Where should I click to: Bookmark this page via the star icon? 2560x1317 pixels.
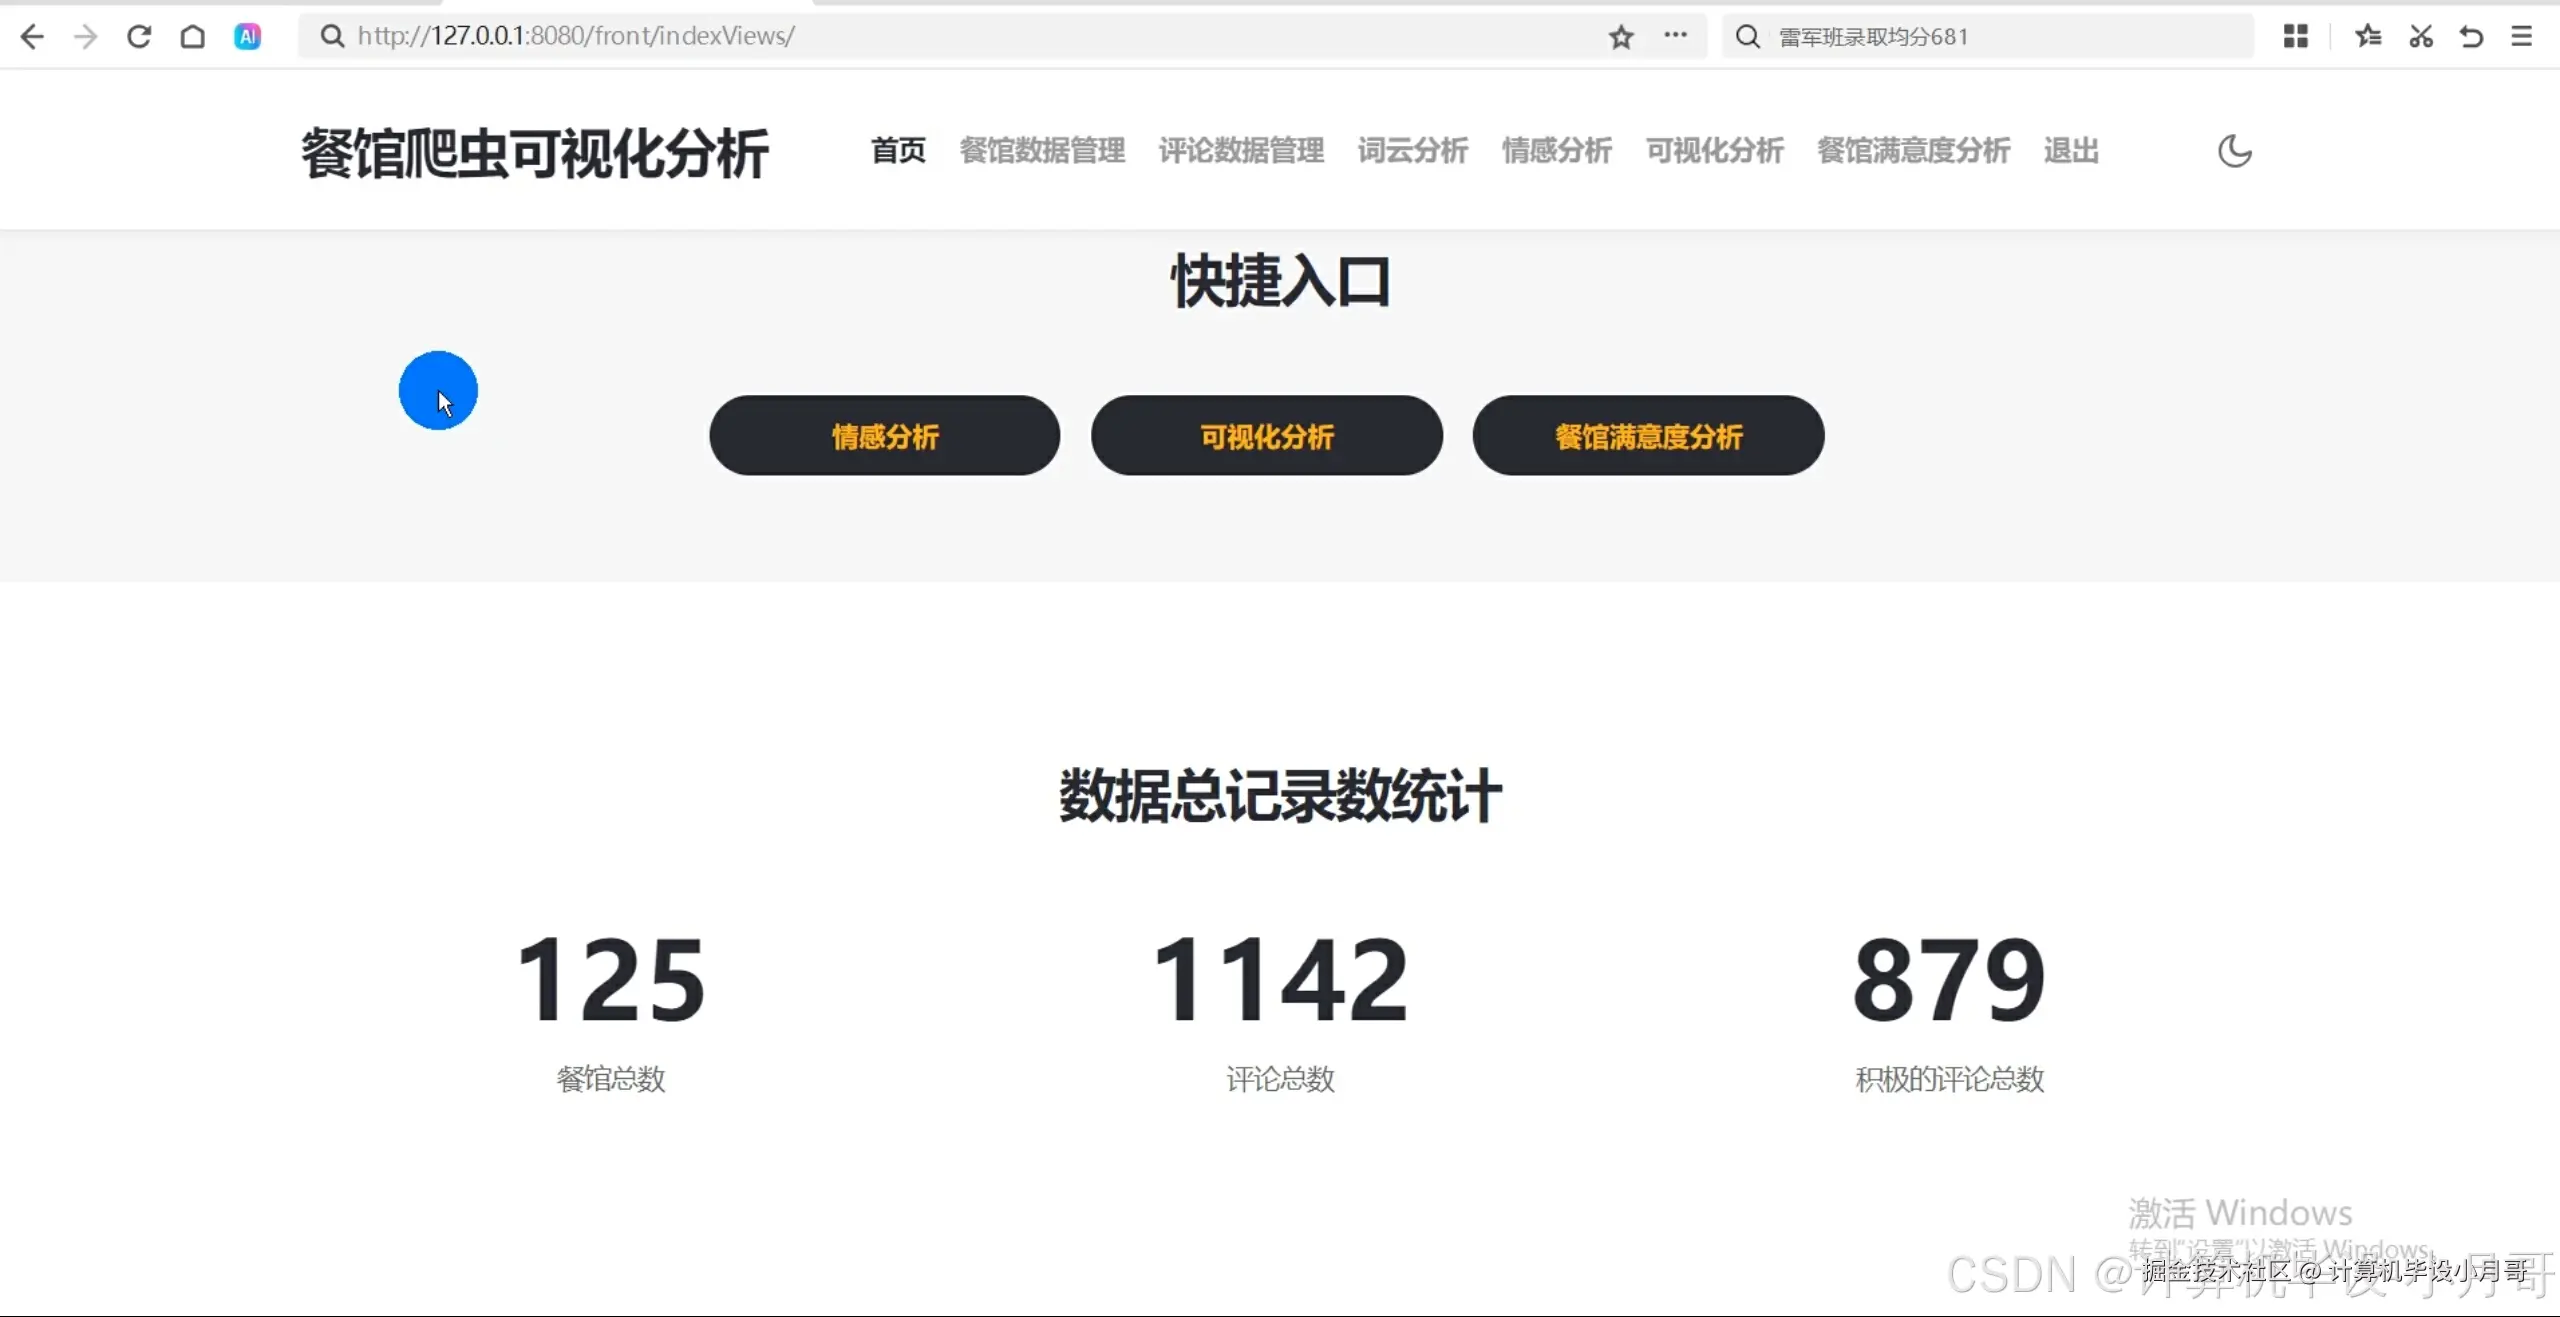tap(1620, 37)
